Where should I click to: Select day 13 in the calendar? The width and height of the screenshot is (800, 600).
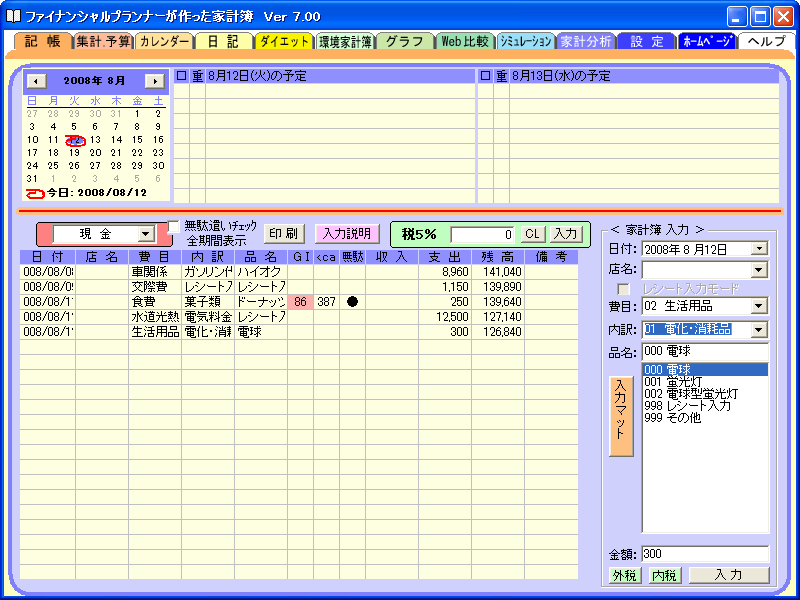[x=95, y=139]
